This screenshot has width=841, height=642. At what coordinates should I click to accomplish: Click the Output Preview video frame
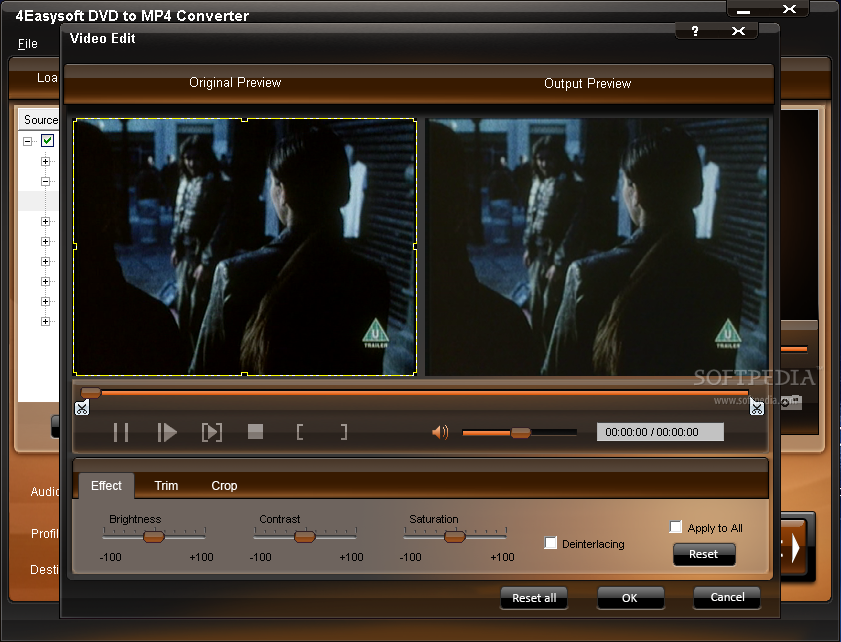click(596, 247)
